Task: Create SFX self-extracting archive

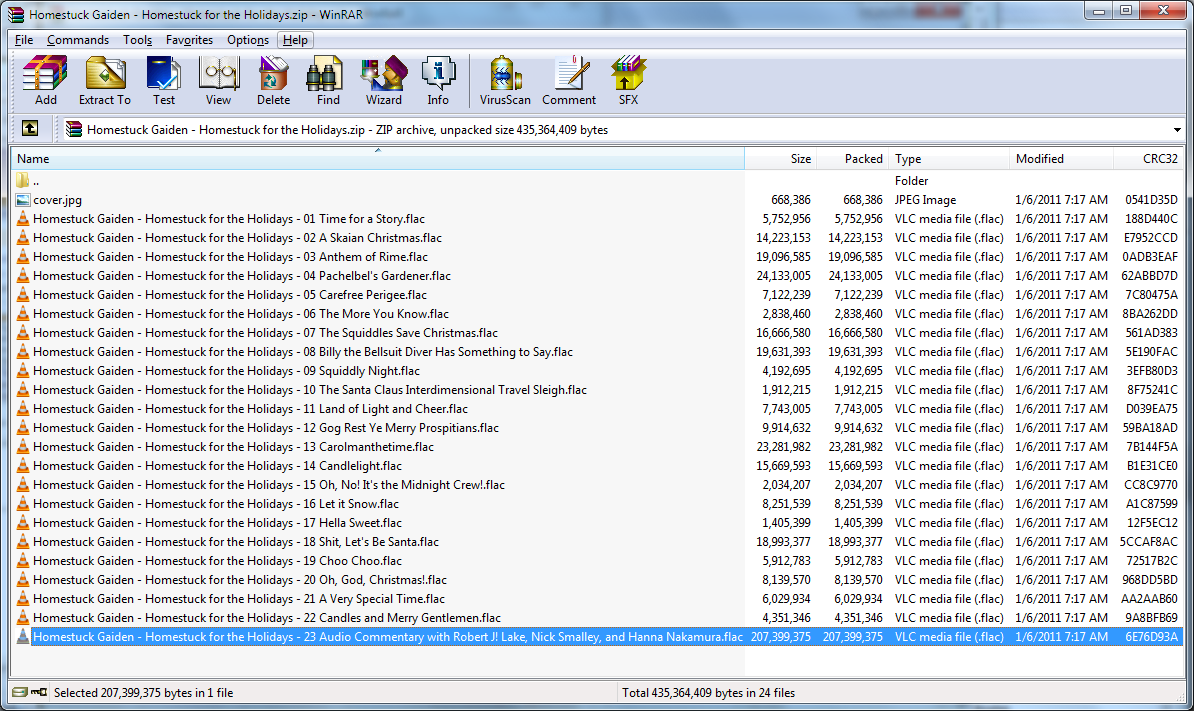Action: click(627, 80)
